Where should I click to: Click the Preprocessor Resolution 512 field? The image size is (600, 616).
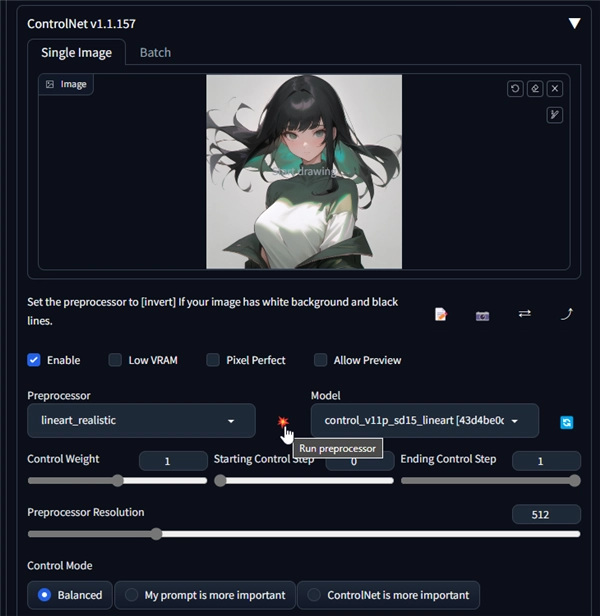[x=546, y=514]
